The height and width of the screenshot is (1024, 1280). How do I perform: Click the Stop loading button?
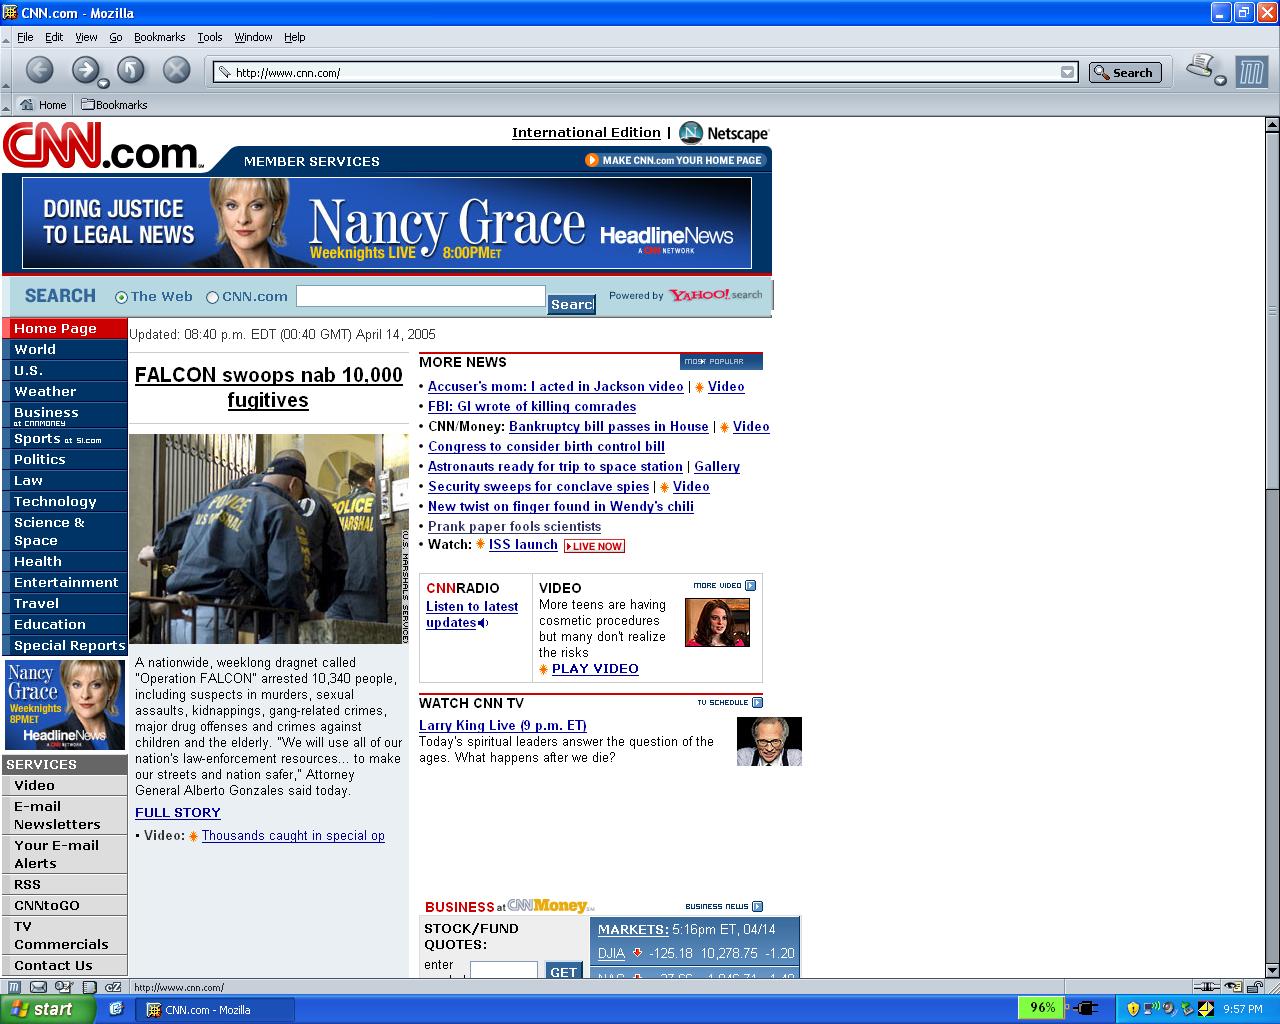pos(177,70)
